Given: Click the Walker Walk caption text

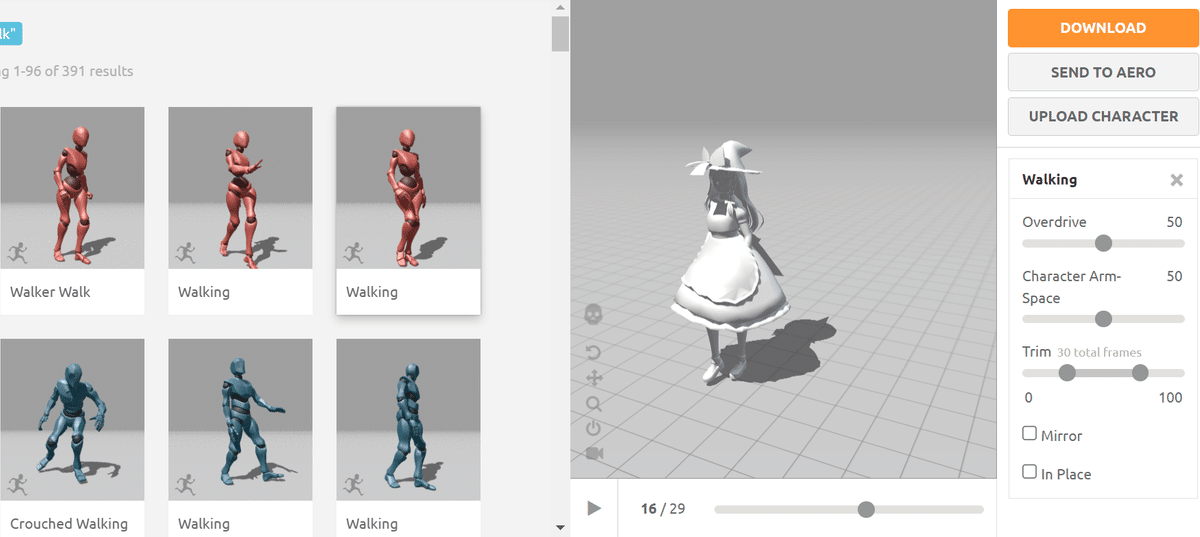Looking at the screenshot, I should [x=50, y=292].
